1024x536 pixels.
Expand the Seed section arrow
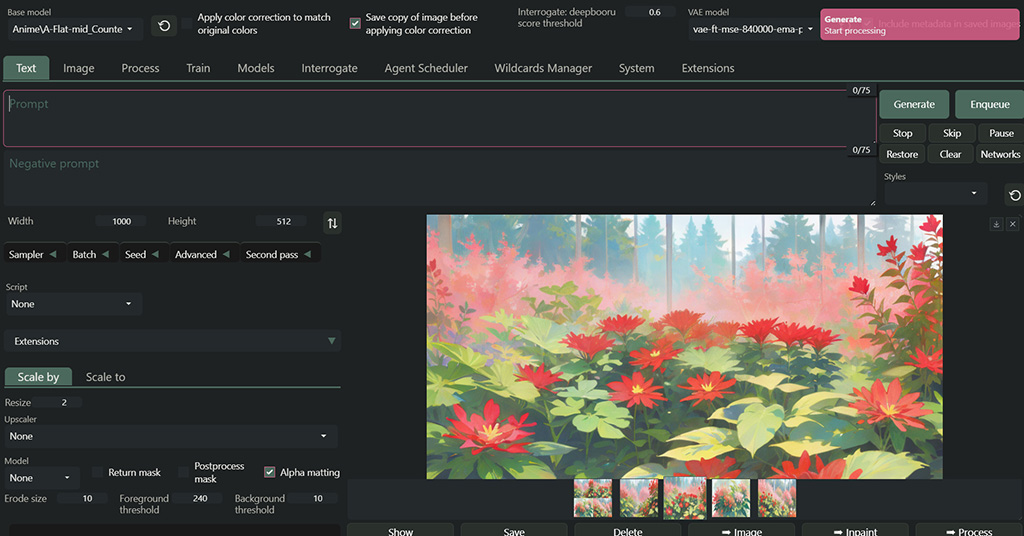pyautogui.click(x=154, y=255)
